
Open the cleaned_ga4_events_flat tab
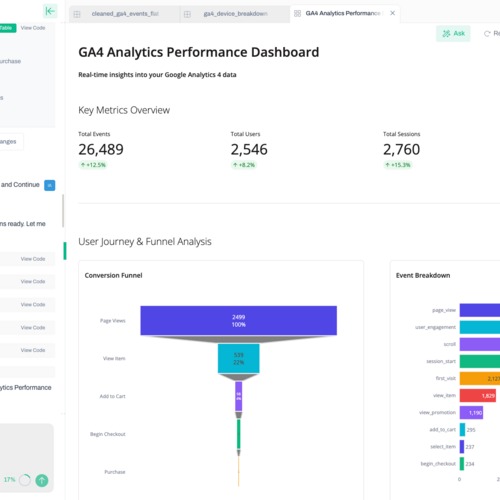pyautogui.click(x=125, y=14)
